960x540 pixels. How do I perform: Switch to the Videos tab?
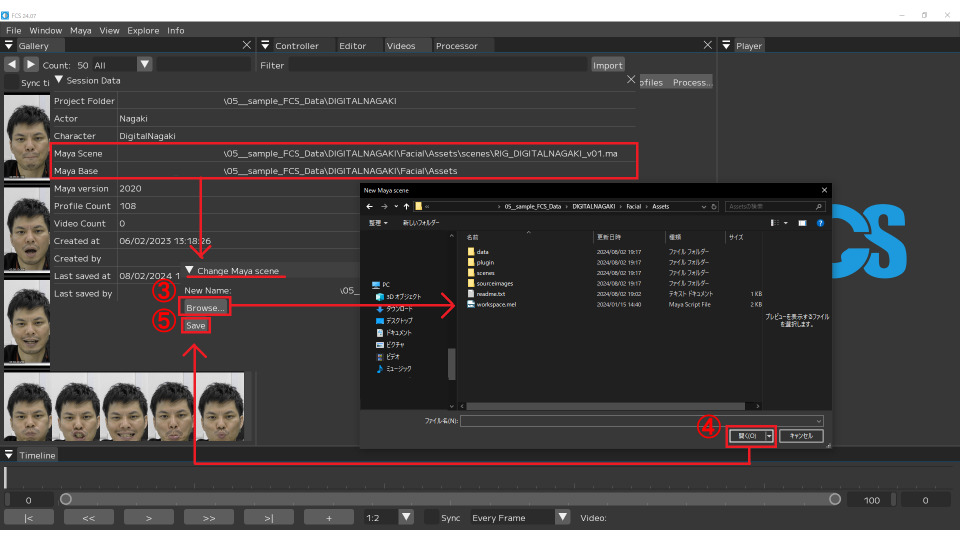click(x=401, y=46)
